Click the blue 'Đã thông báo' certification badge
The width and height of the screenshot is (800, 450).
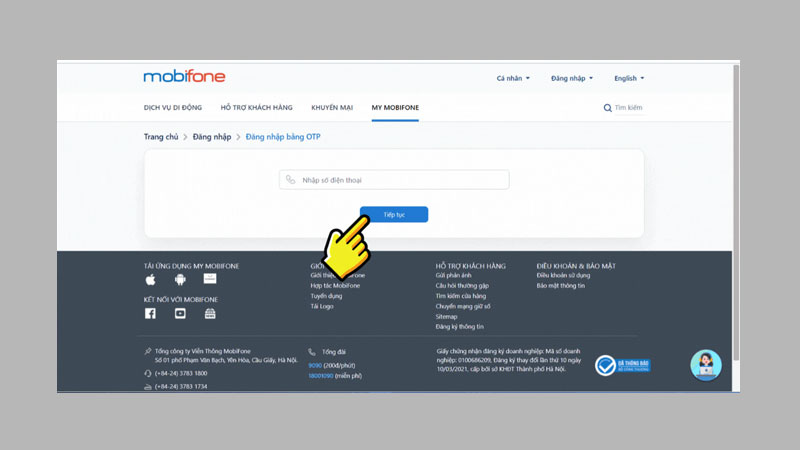coord(622,365)
